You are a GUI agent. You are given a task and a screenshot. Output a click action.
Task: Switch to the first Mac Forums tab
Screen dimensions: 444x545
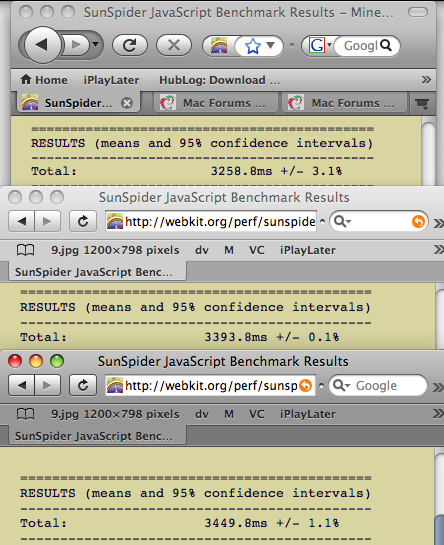pyautogui.click(x=216, y=103)
